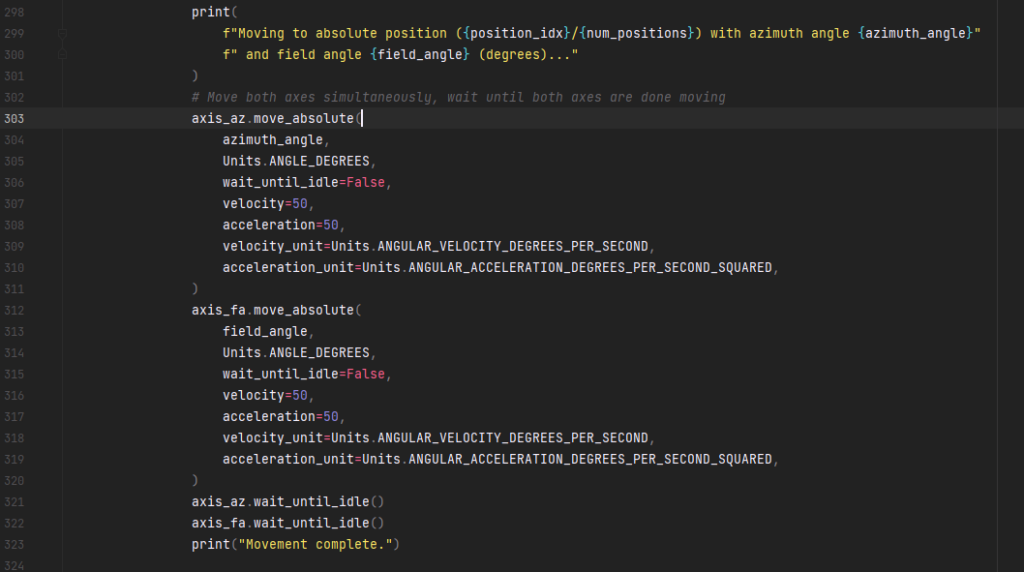The image size is (1024, 572).
Task: Click ANGULAR_VELOCITY_DEGREES_PER_SECOND on line 309
Action: coord(513,246)
